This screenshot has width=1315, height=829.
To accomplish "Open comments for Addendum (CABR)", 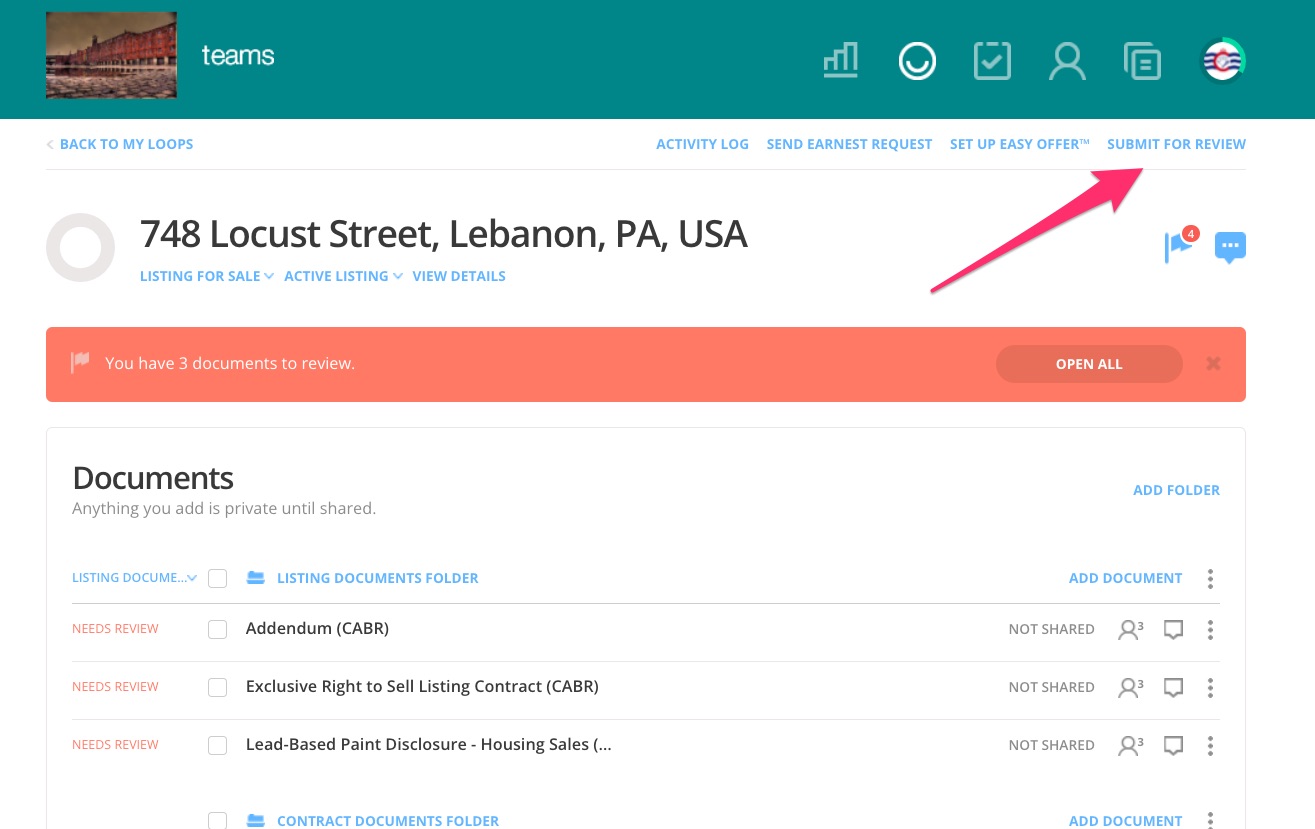I will coord(1174,630).
